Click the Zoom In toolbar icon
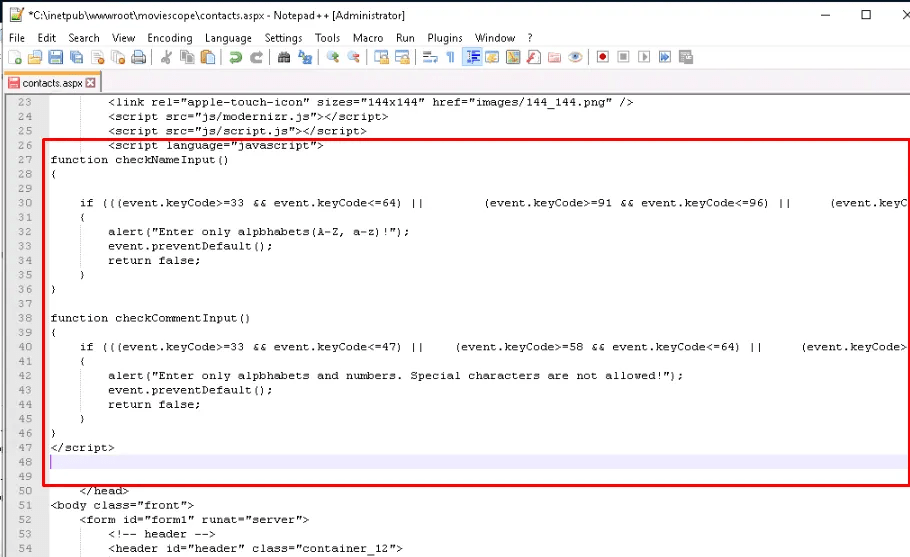Viewport: 910px width, 557px height. point(333,58)
